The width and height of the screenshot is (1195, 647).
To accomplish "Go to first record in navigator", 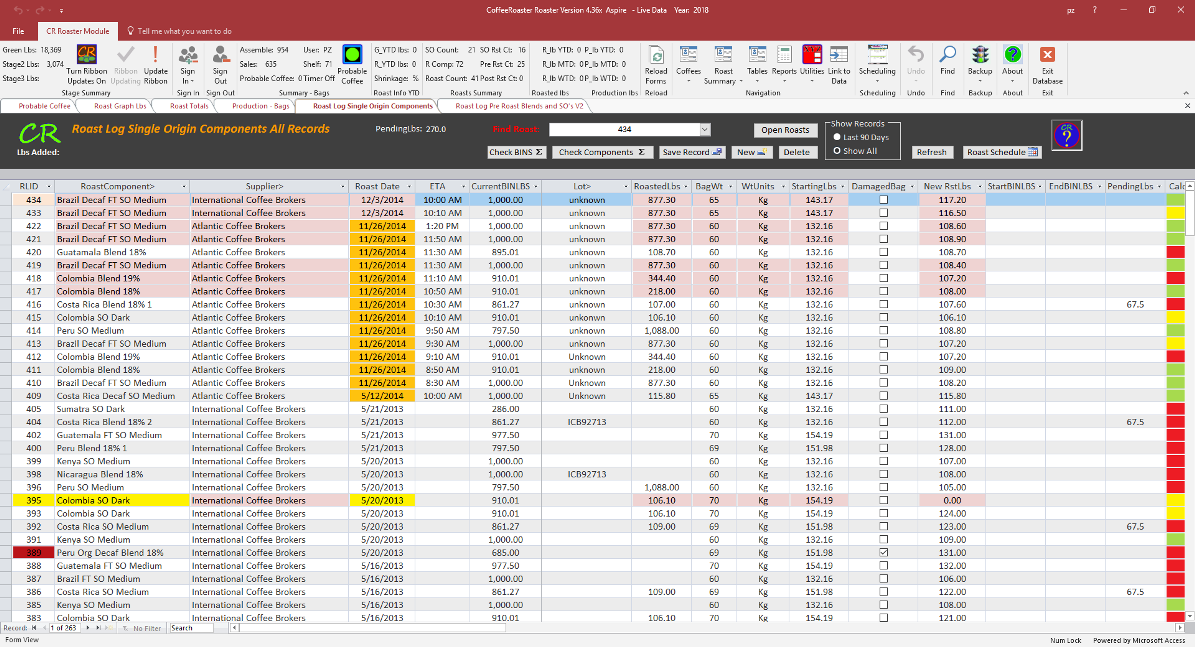I will [x=34, y=628].
